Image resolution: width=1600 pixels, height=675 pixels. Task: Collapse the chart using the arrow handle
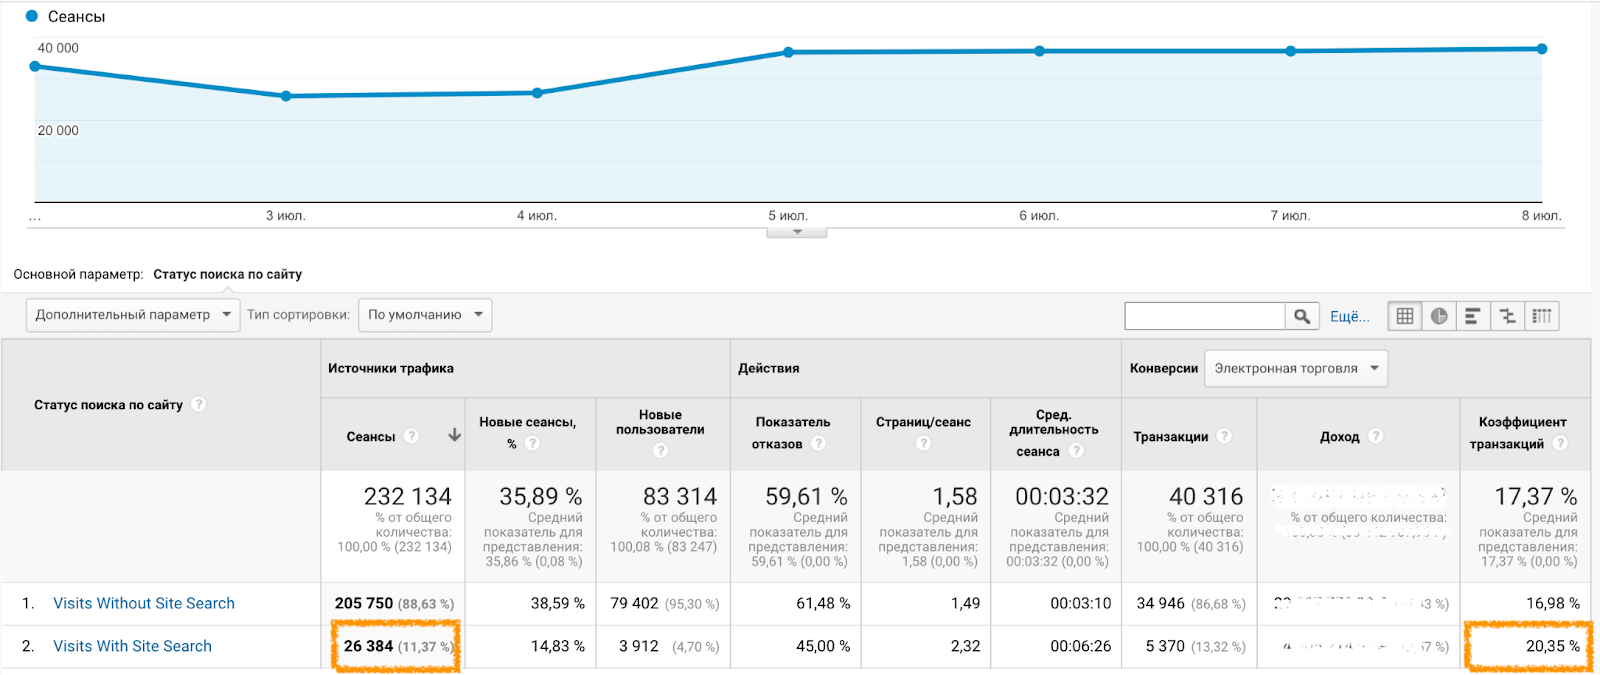click(x=797, y=232)
